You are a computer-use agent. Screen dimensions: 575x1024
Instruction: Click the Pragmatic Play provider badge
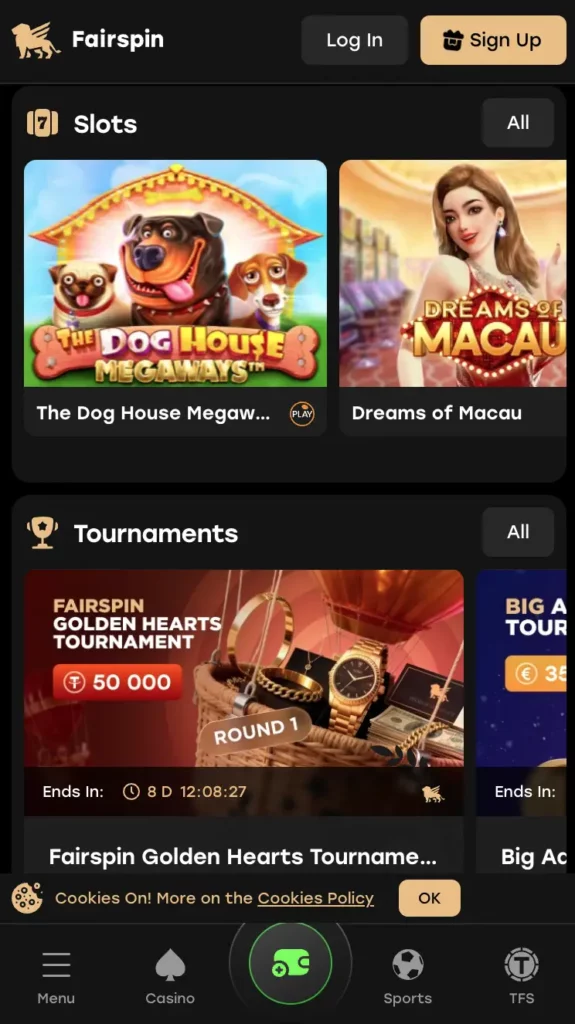coord(302,414)
